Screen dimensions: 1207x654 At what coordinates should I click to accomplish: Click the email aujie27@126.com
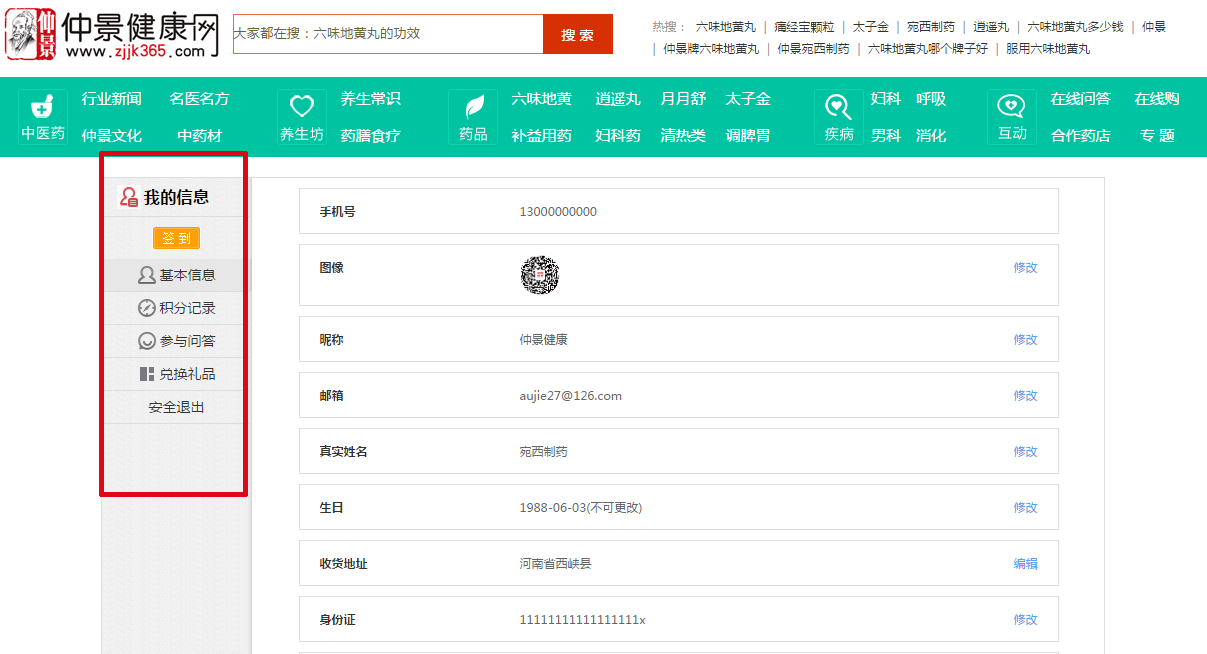point(571,396)
